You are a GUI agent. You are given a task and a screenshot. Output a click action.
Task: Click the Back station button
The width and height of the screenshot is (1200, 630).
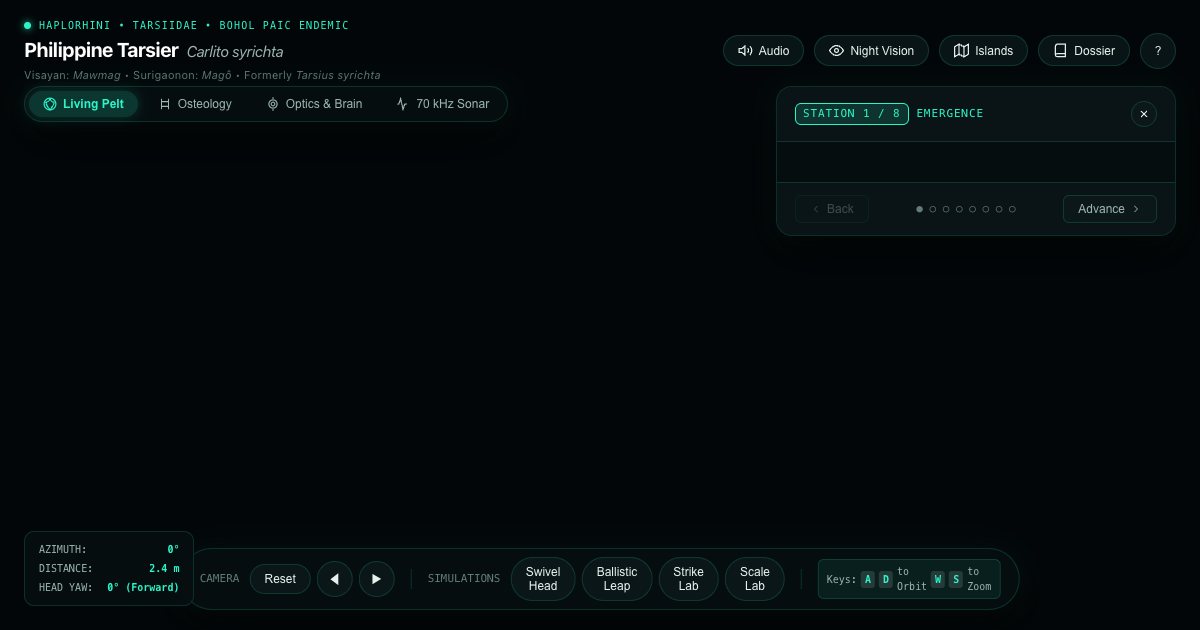832,209
